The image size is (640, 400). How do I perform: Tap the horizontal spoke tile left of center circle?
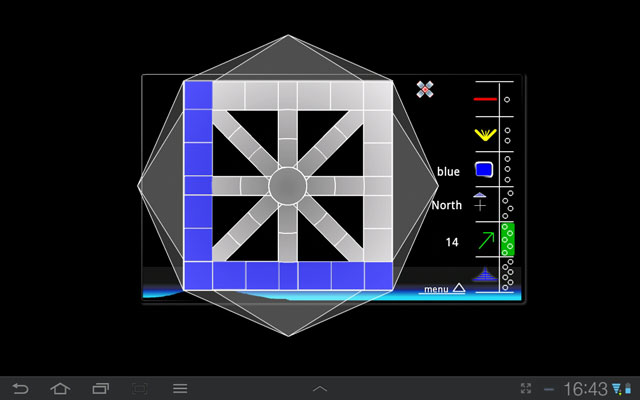point(255,186)
